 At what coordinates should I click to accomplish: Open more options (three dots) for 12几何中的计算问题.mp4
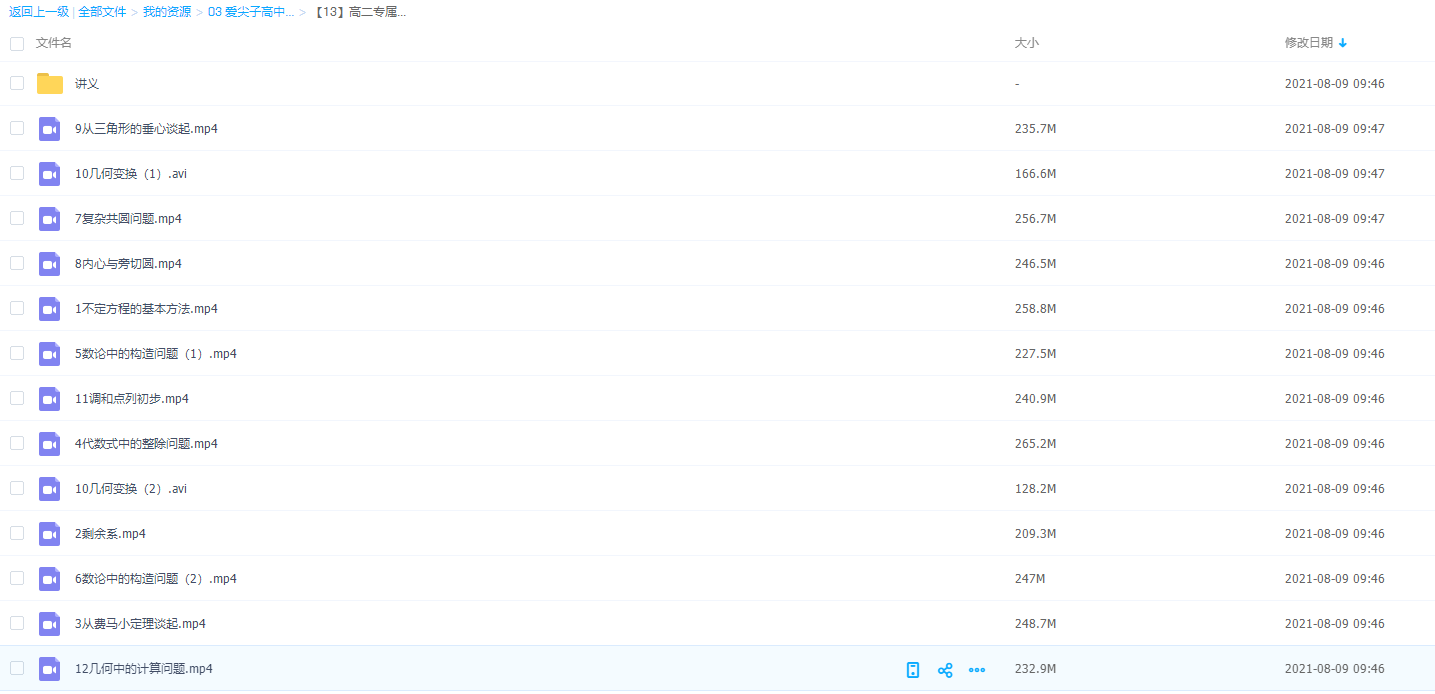[x=977, y=670]
